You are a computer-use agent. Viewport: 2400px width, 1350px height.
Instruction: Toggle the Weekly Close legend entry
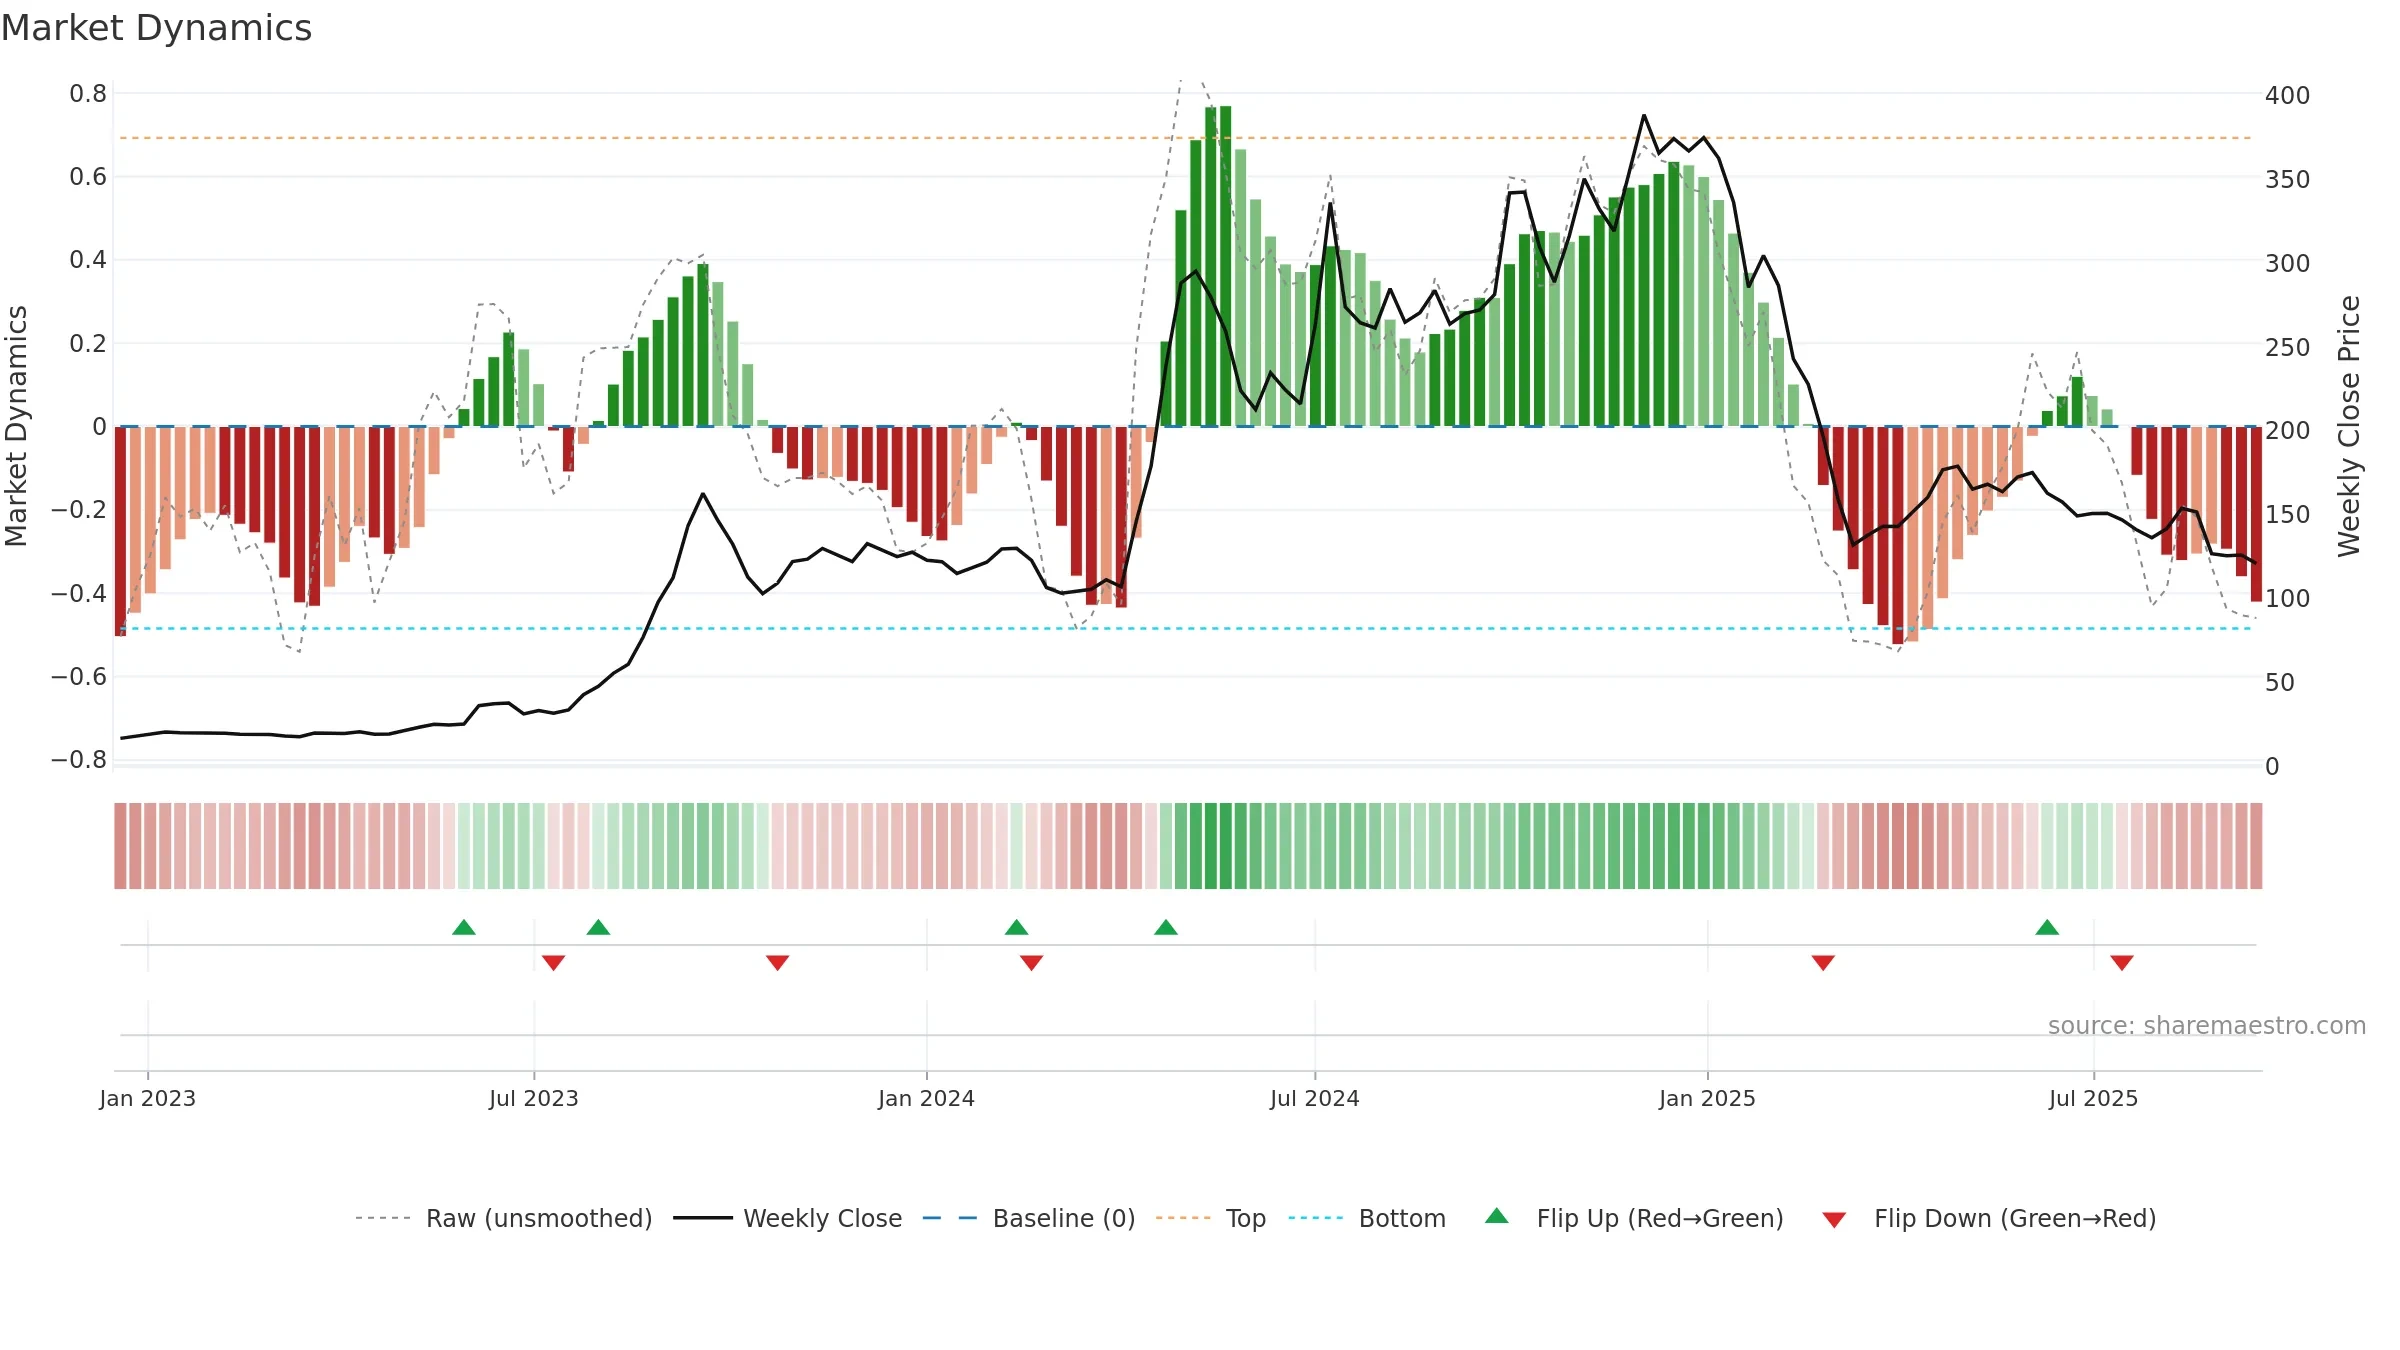click(788, 1218)
